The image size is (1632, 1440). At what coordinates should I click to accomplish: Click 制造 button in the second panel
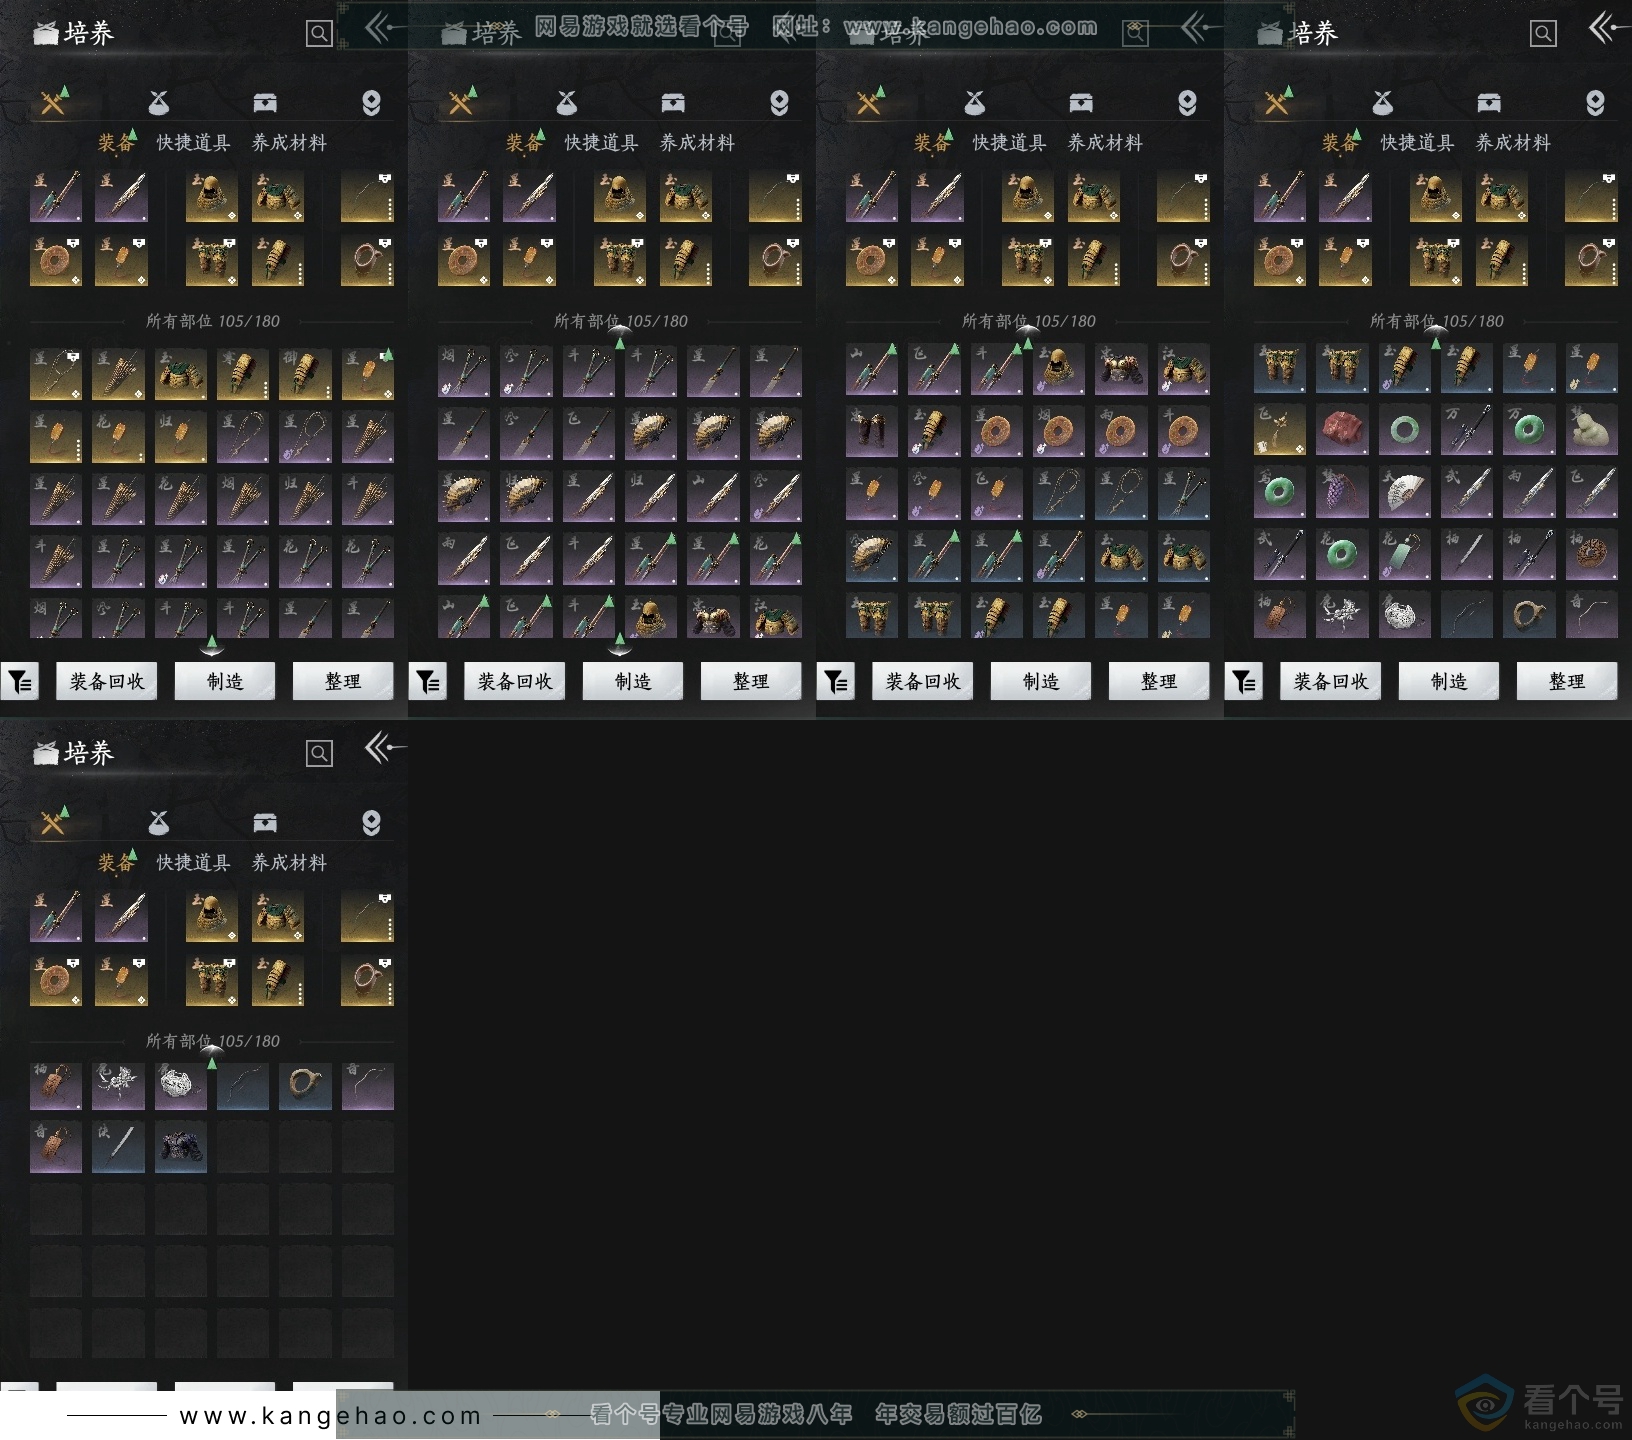point(633,681)
